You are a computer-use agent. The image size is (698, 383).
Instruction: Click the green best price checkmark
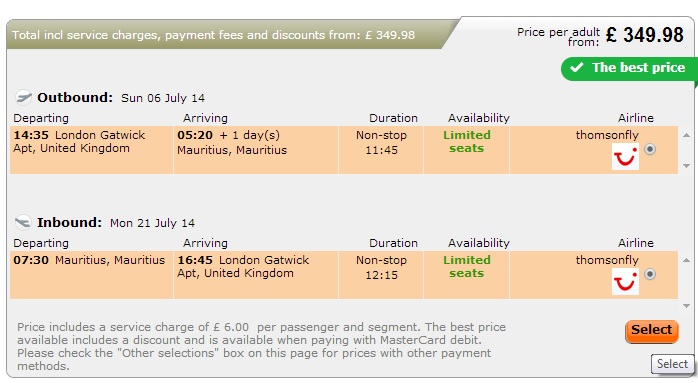pos(576,67)
